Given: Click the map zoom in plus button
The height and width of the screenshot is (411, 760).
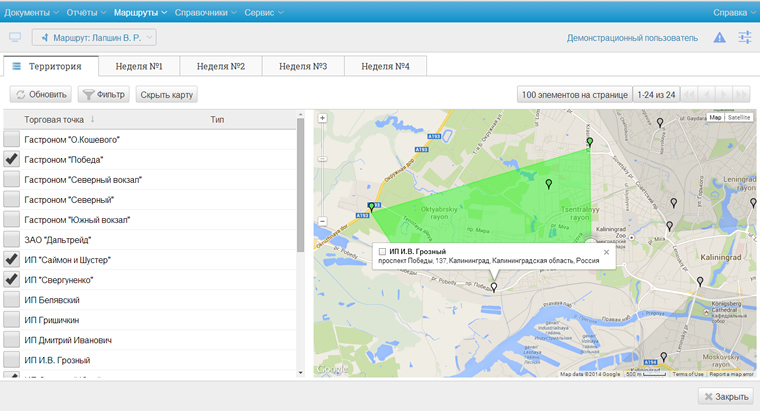Looking at the screenshot, I should coord(322,118).
